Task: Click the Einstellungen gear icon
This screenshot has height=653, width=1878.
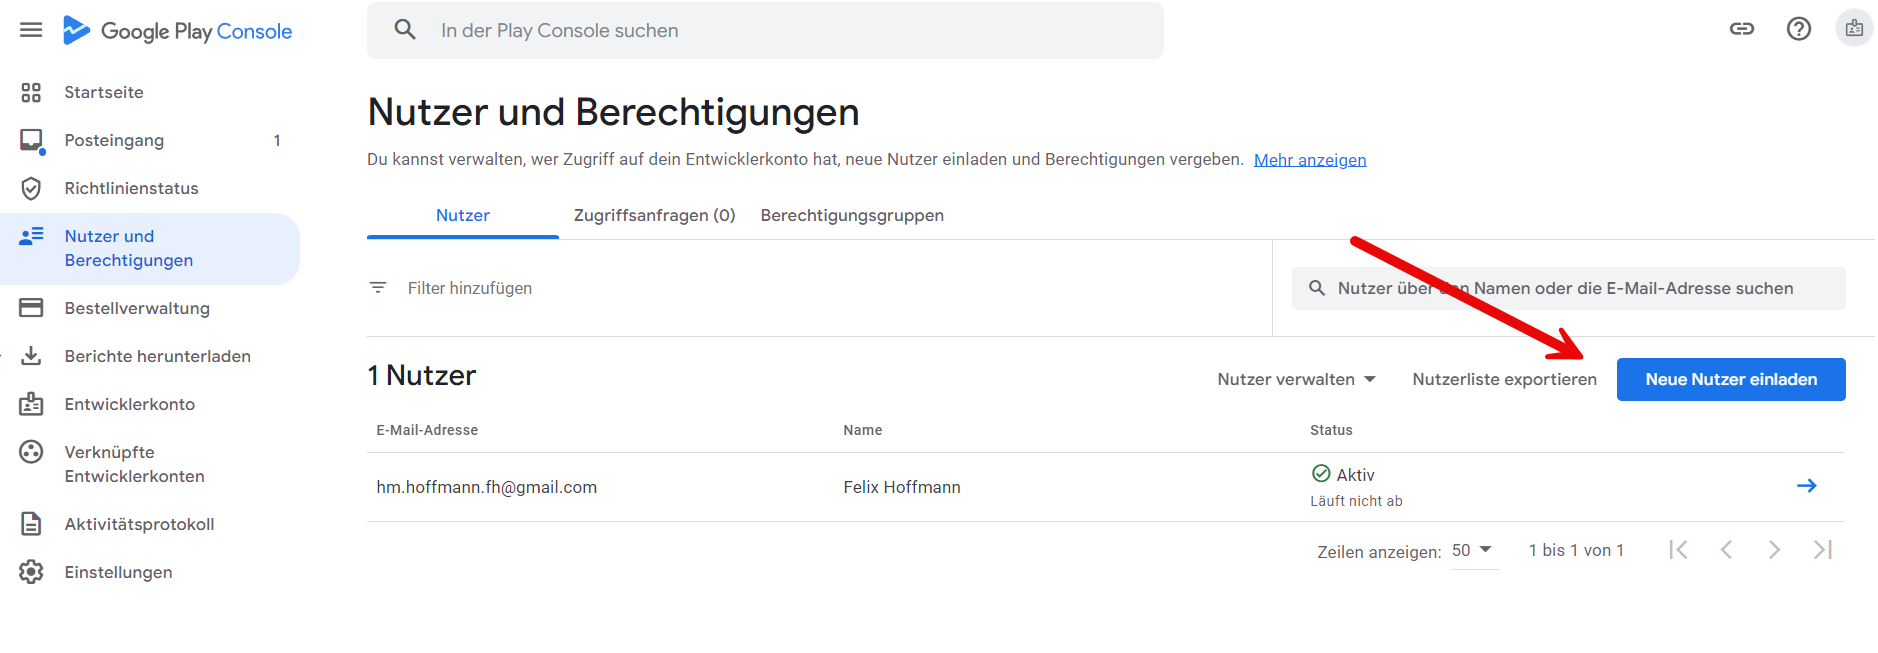Action: 31,572
